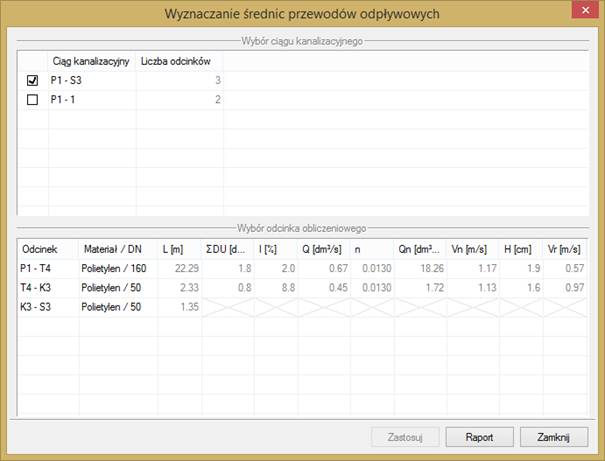Click 0.0130 in the P1 - T4 row
Viewport: 605px width, 461px height.
372,268
